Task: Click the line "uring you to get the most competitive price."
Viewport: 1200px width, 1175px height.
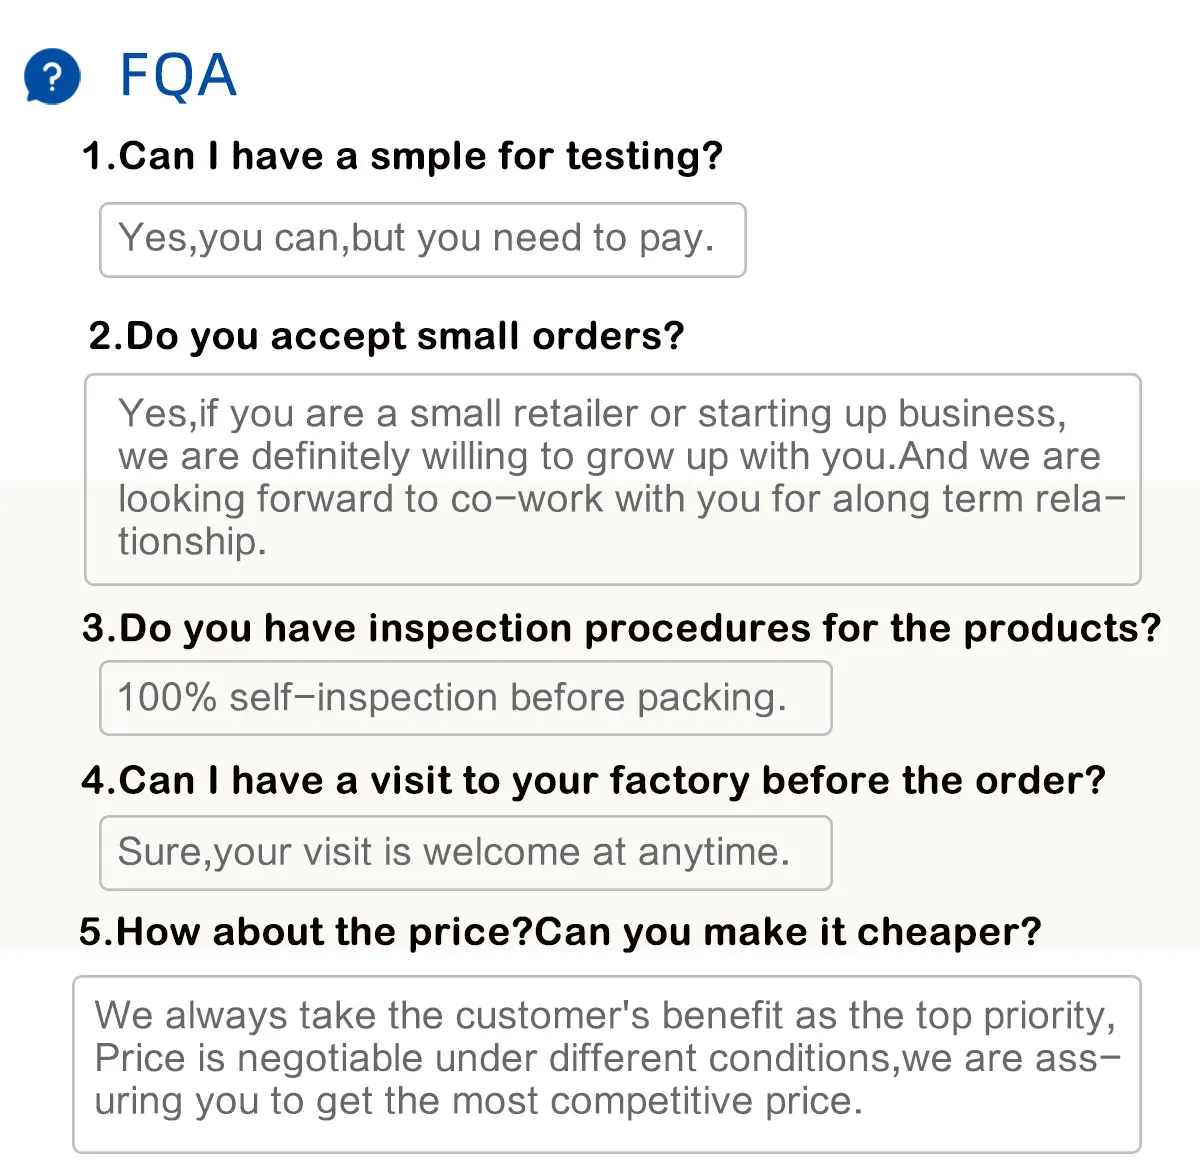Action: [x=478, y=1101]
